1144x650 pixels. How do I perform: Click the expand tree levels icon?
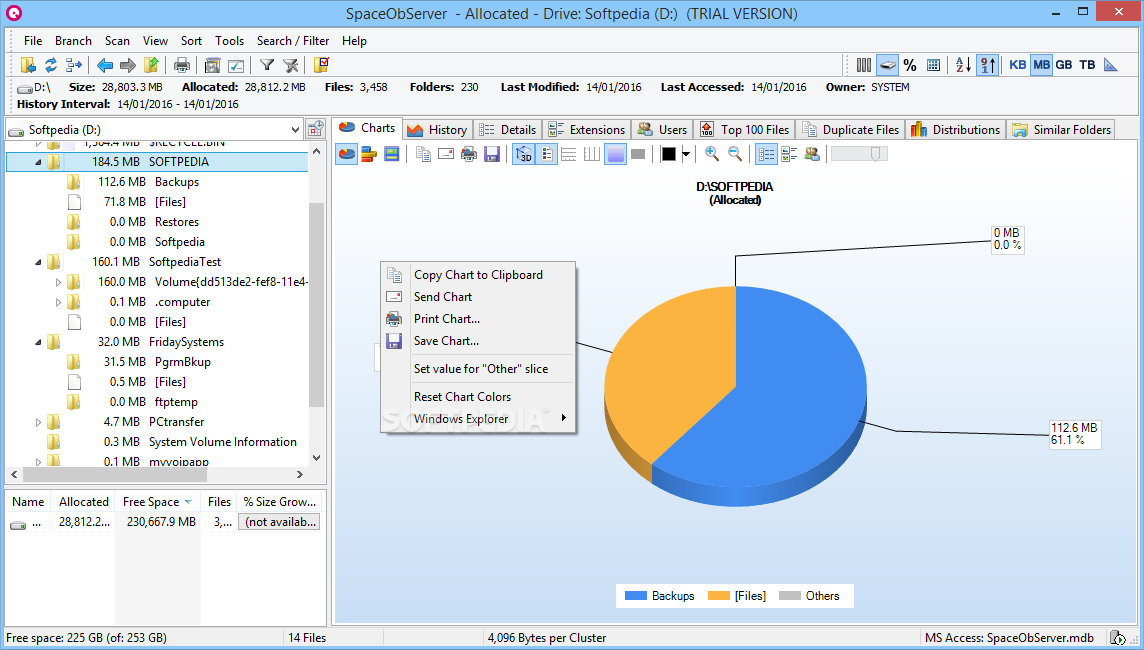74,65
